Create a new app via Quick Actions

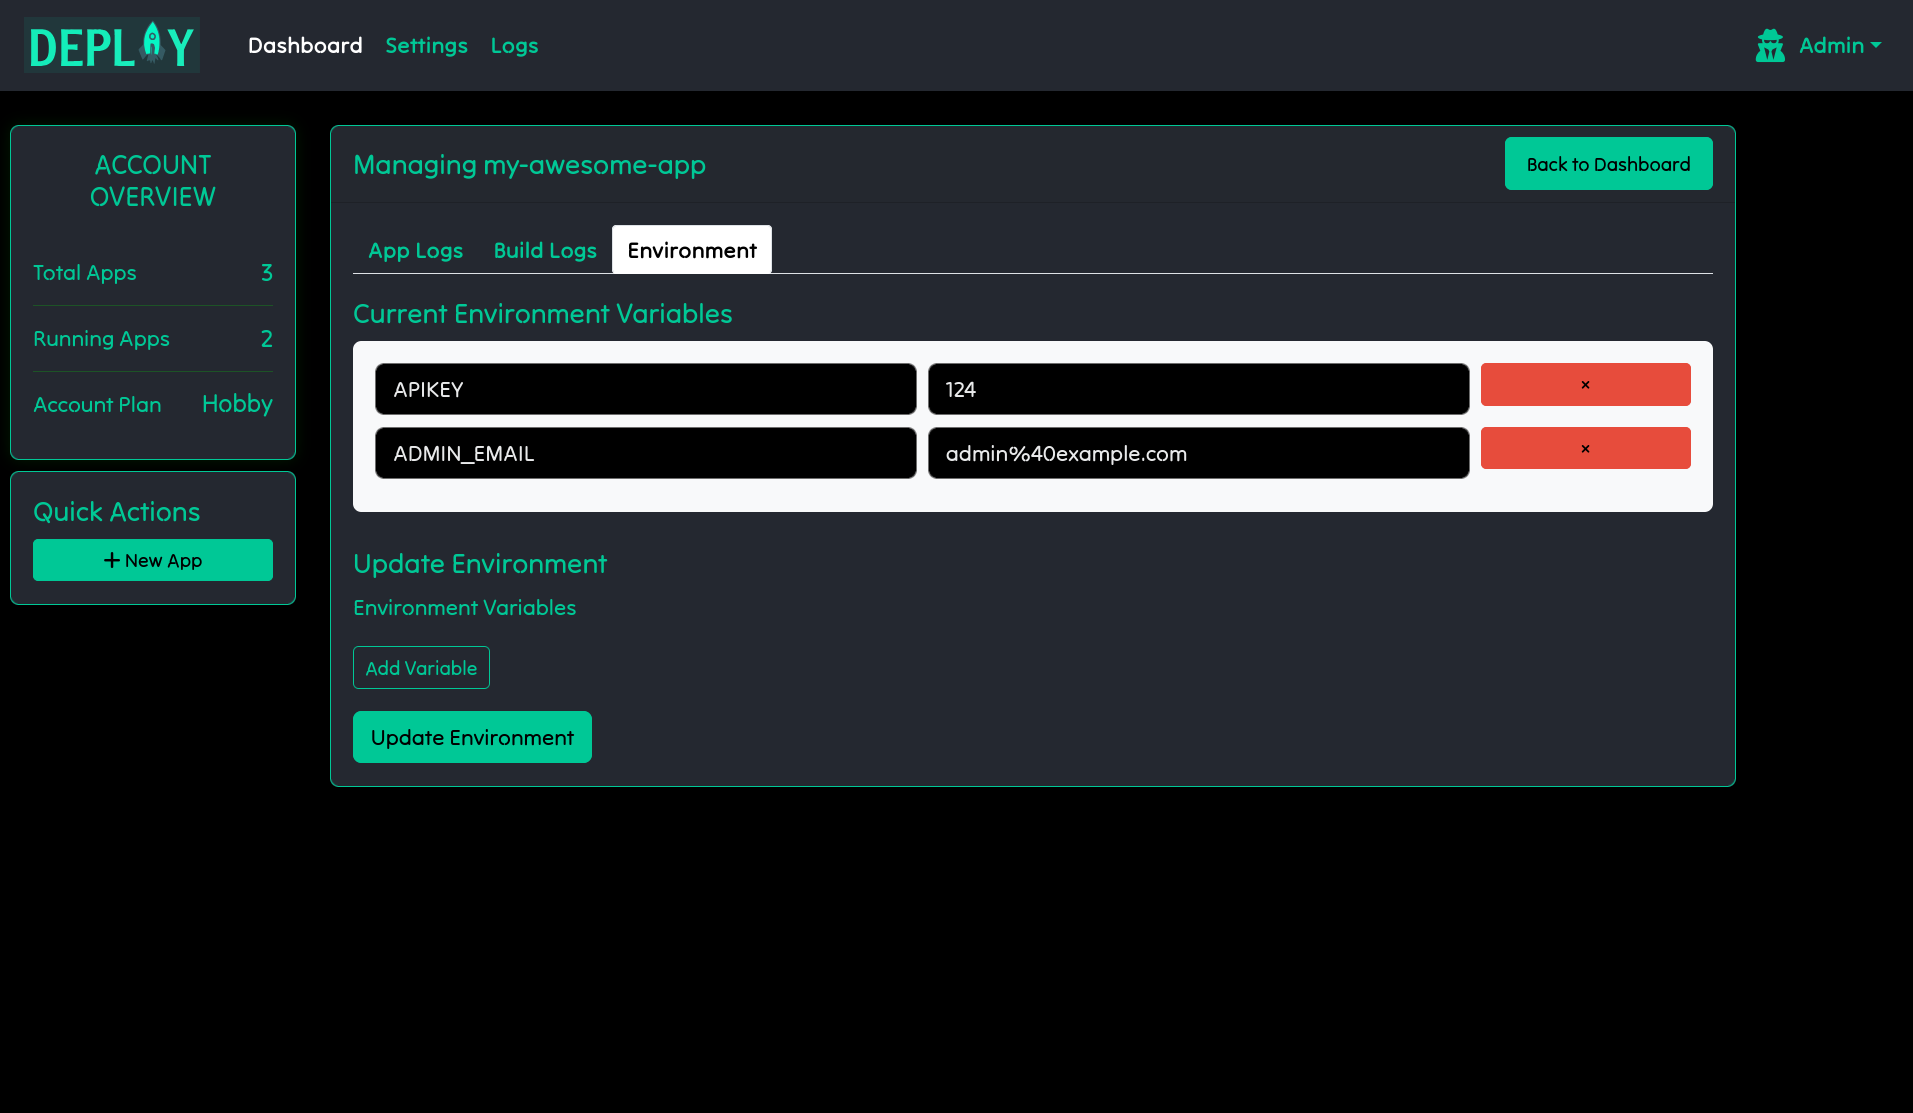[152, 560]
